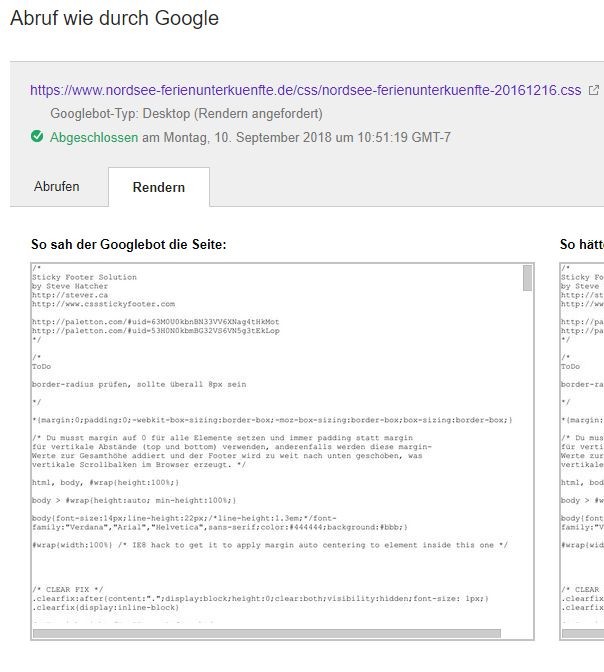Open the nordsee-ferienunterkuenfte CSS file link
604x672 pixels.
coord(305,91)
